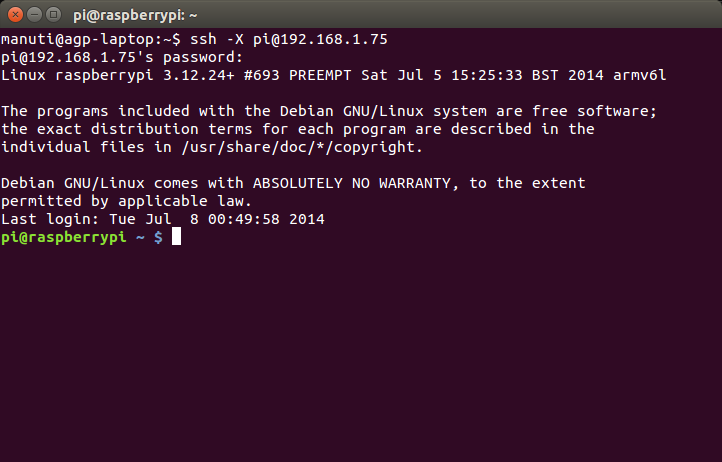This screenshot has width=722, height=462.
Task: Maximize the terminal window
Action: (53, 15)
